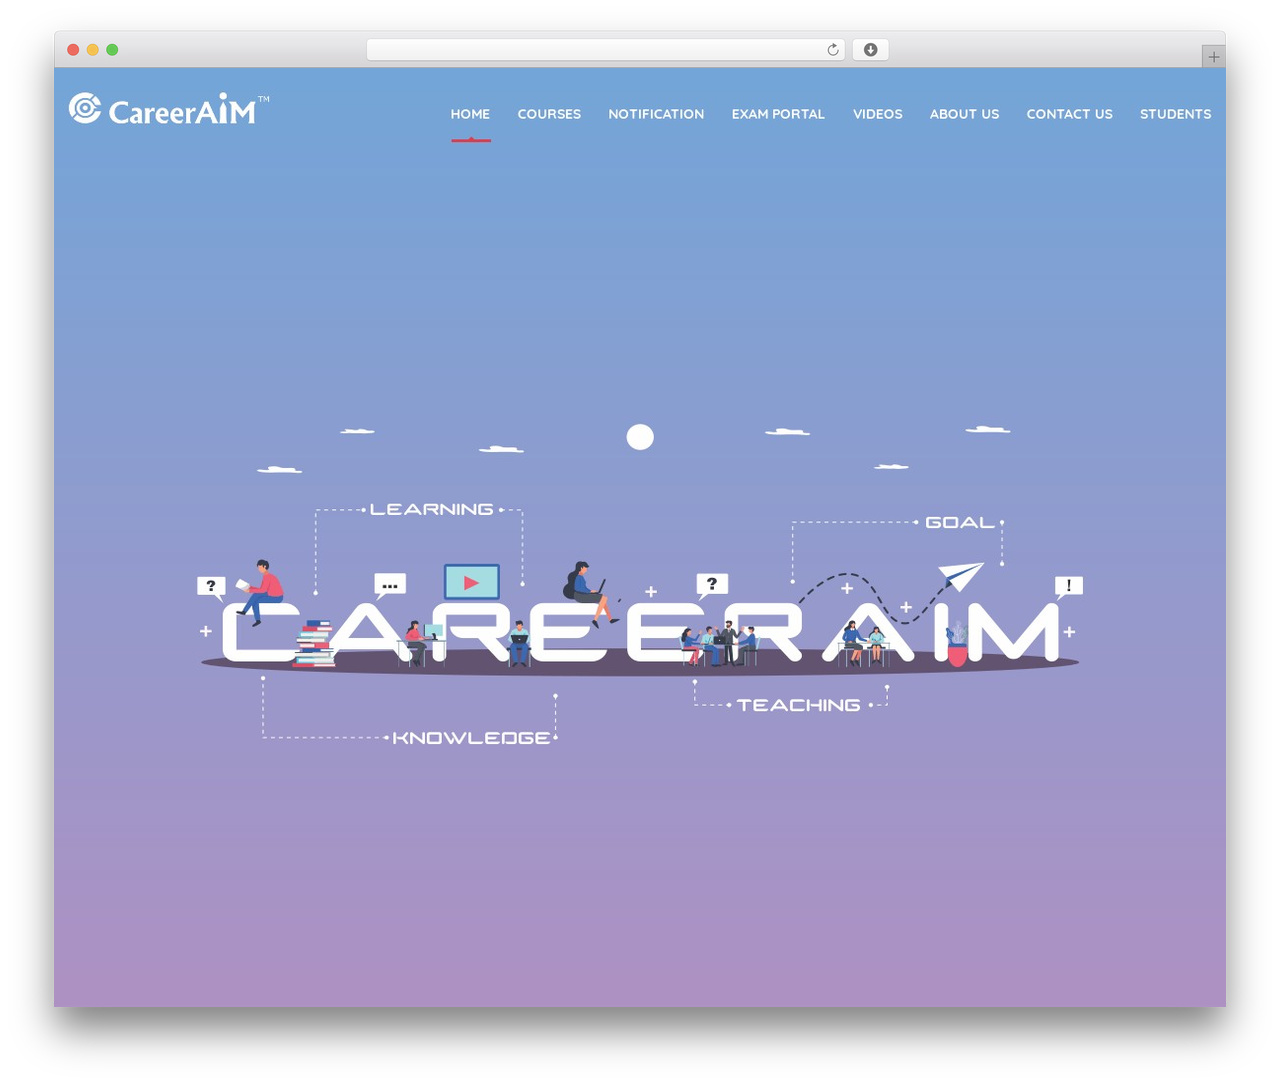1280x1084 pixels.
Task: Close the browser window with red button
Action: (x=73, y=50)
